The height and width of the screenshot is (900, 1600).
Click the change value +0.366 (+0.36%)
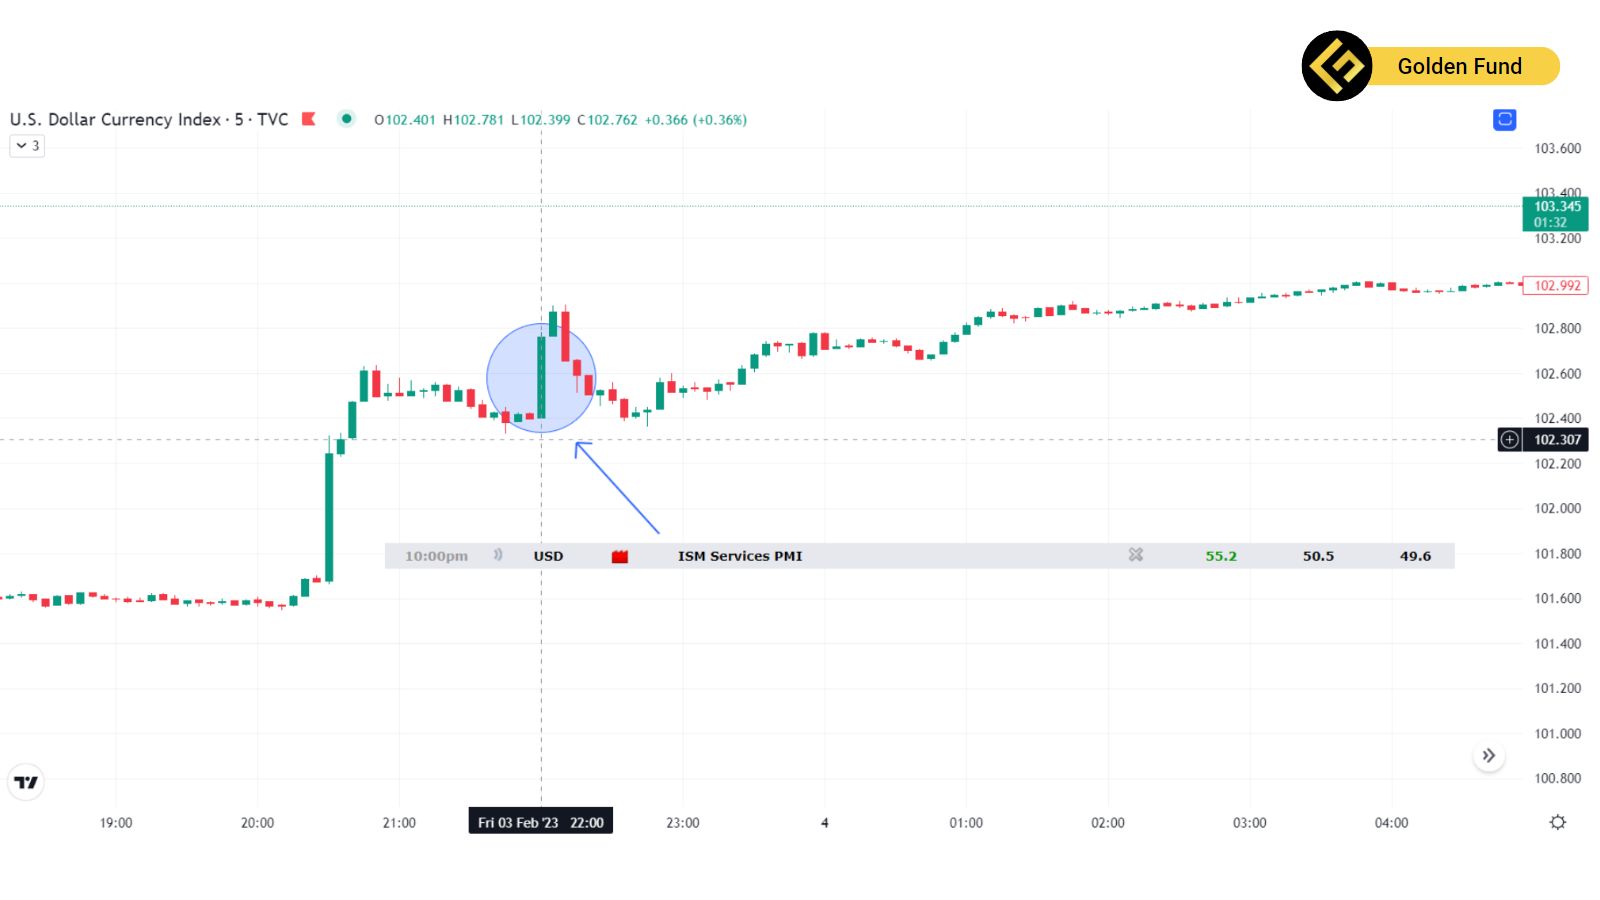tap(696, 120)
